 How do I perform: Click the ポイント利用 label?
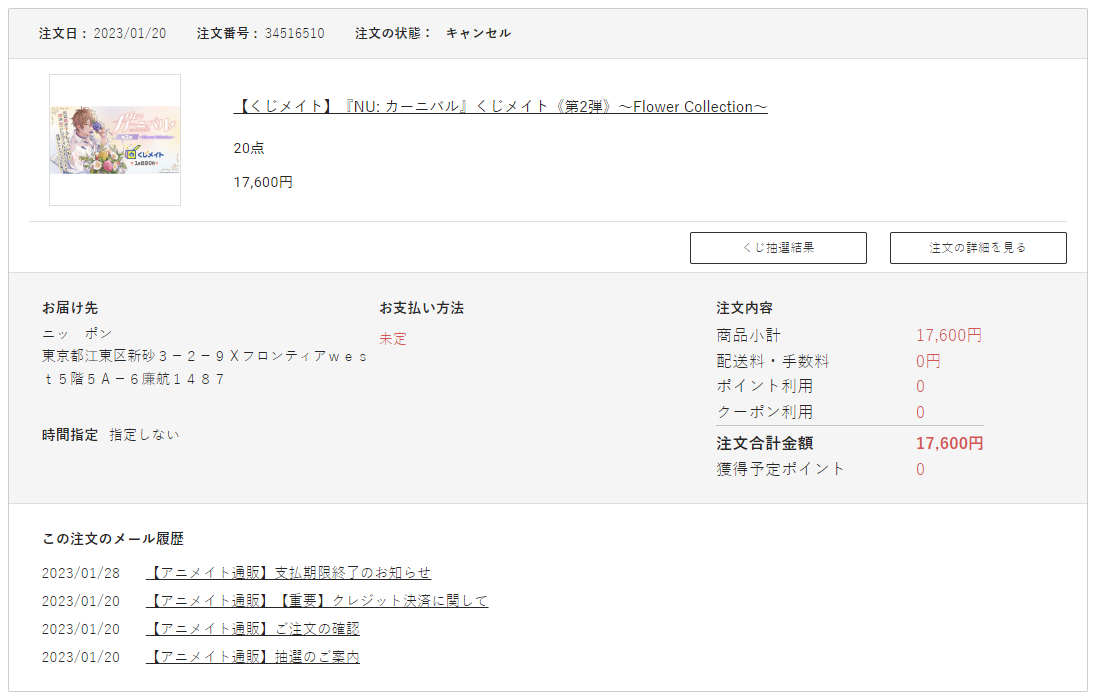[x=765, y=386]
